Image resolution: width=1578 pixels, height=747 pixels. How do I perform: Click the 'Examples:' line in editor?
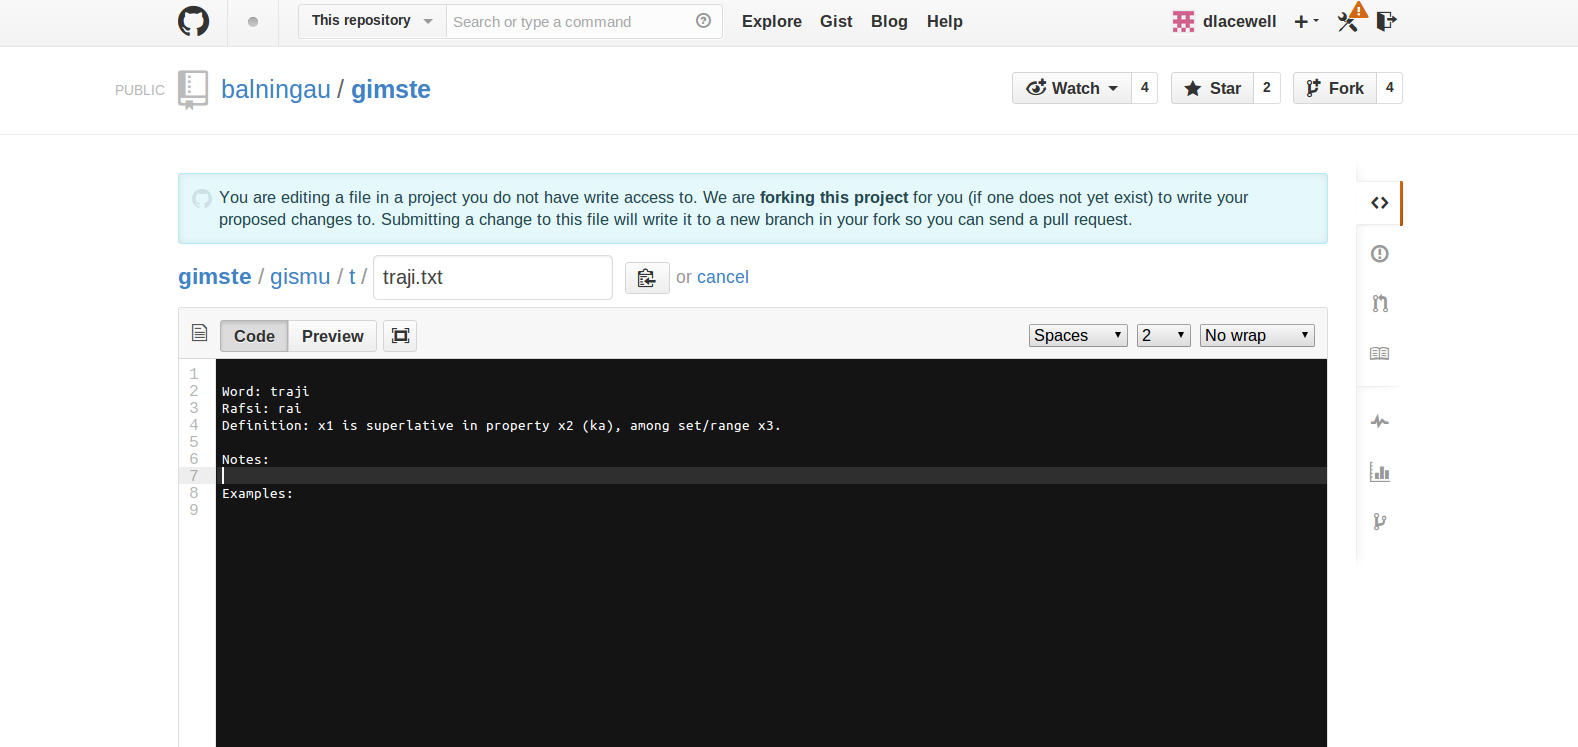(258, 493)
